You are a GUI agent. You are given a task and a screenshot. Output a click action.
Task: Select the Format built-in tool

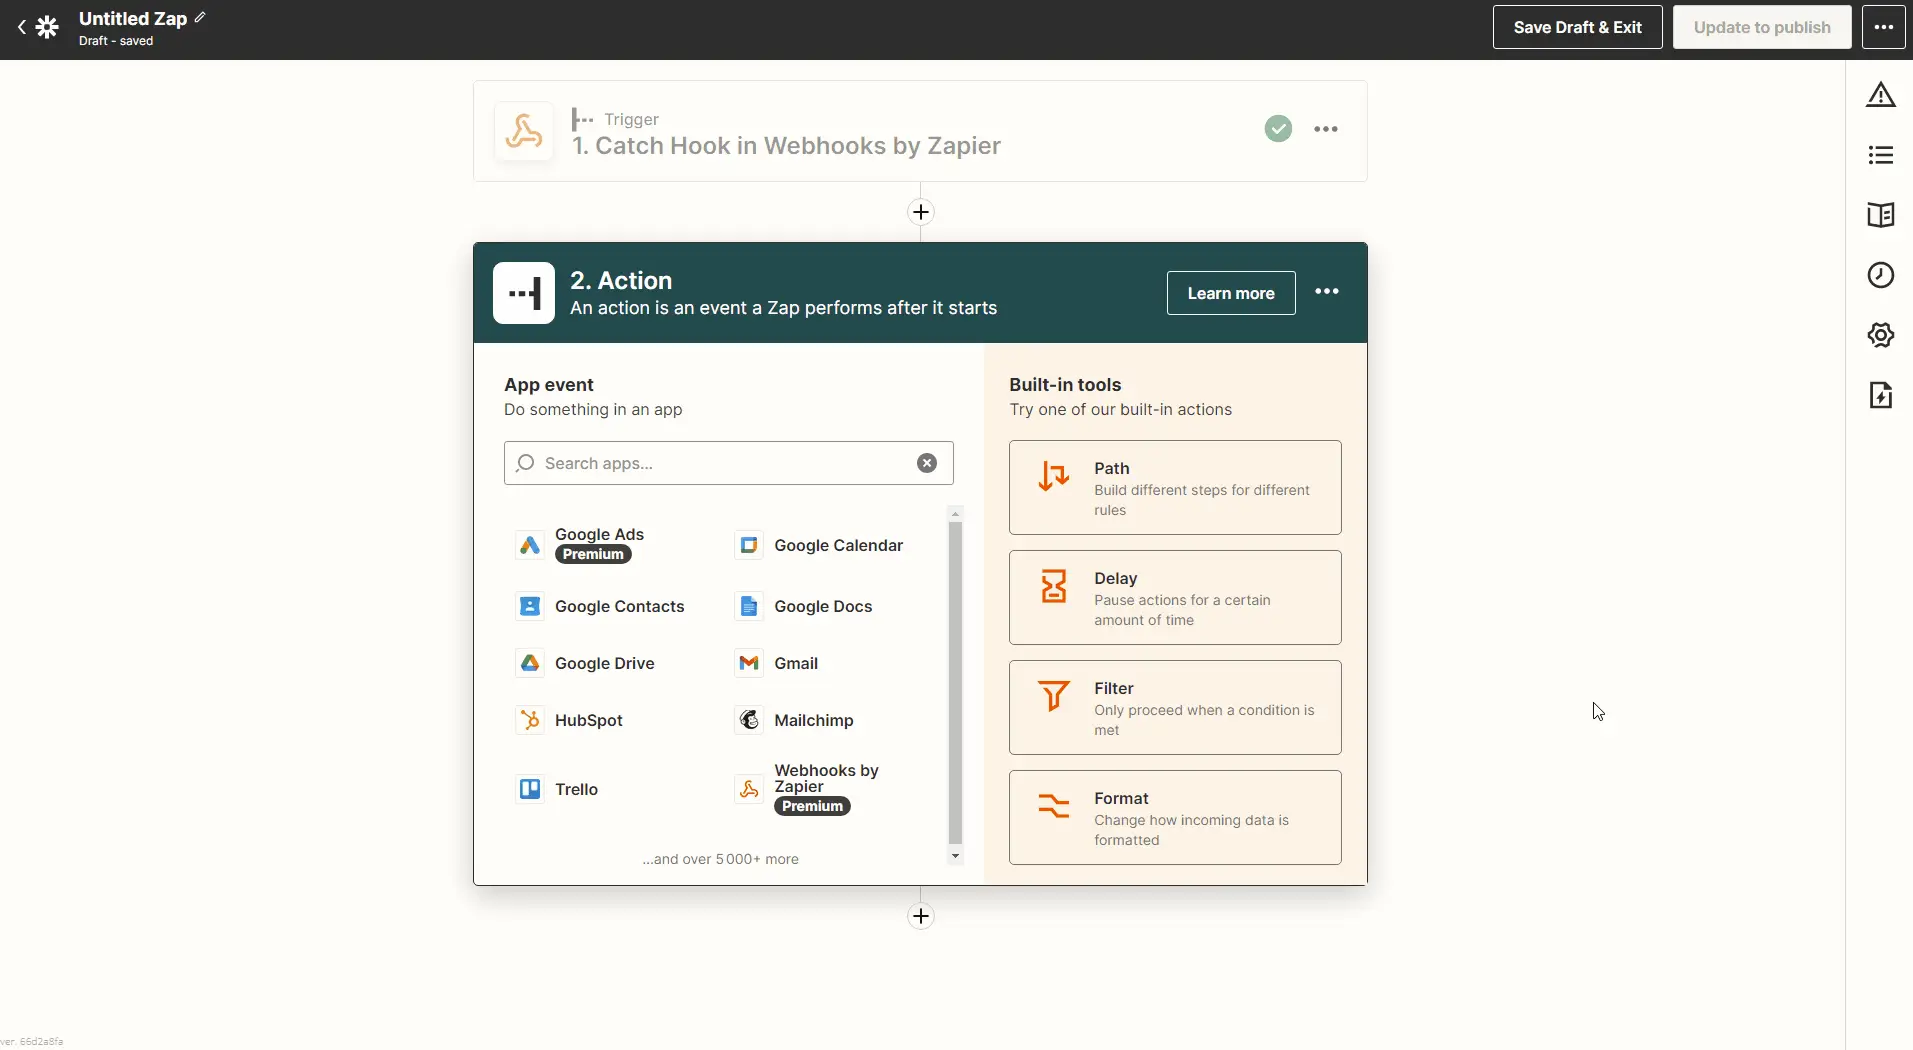click(1175, 818)
